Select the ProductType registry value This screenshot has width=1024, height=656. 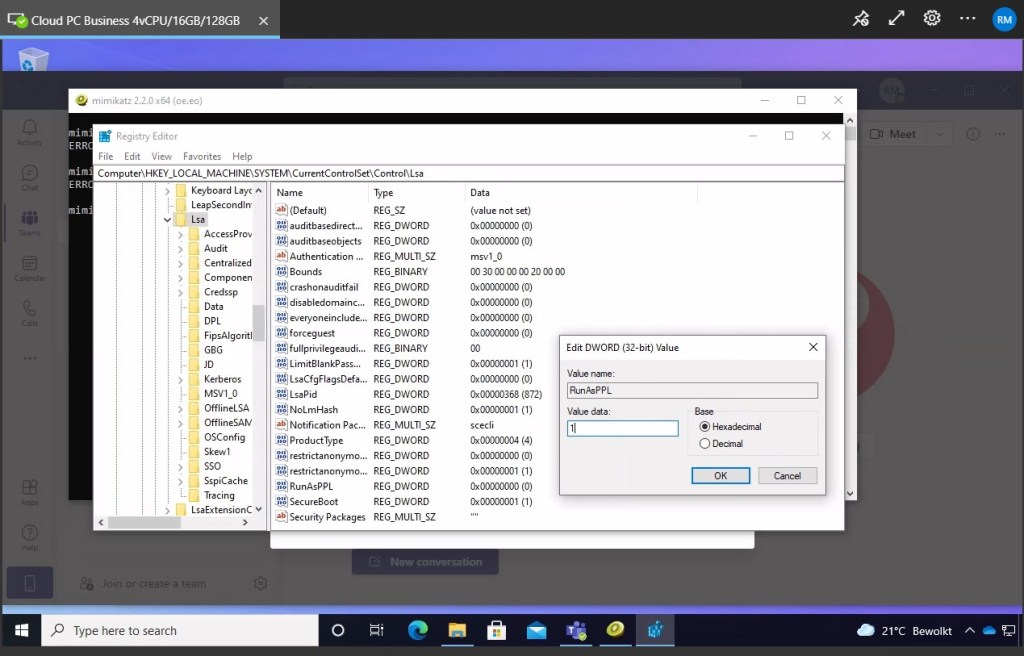pyautogui.click(x=316, y=440)
